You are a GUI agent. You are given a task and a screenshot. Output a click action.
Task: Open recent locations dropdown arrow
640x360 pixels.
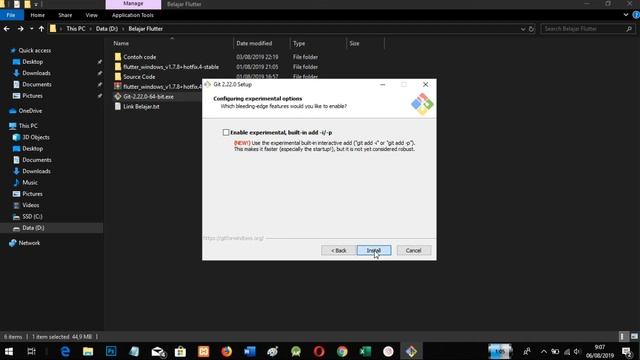[31, 29]
